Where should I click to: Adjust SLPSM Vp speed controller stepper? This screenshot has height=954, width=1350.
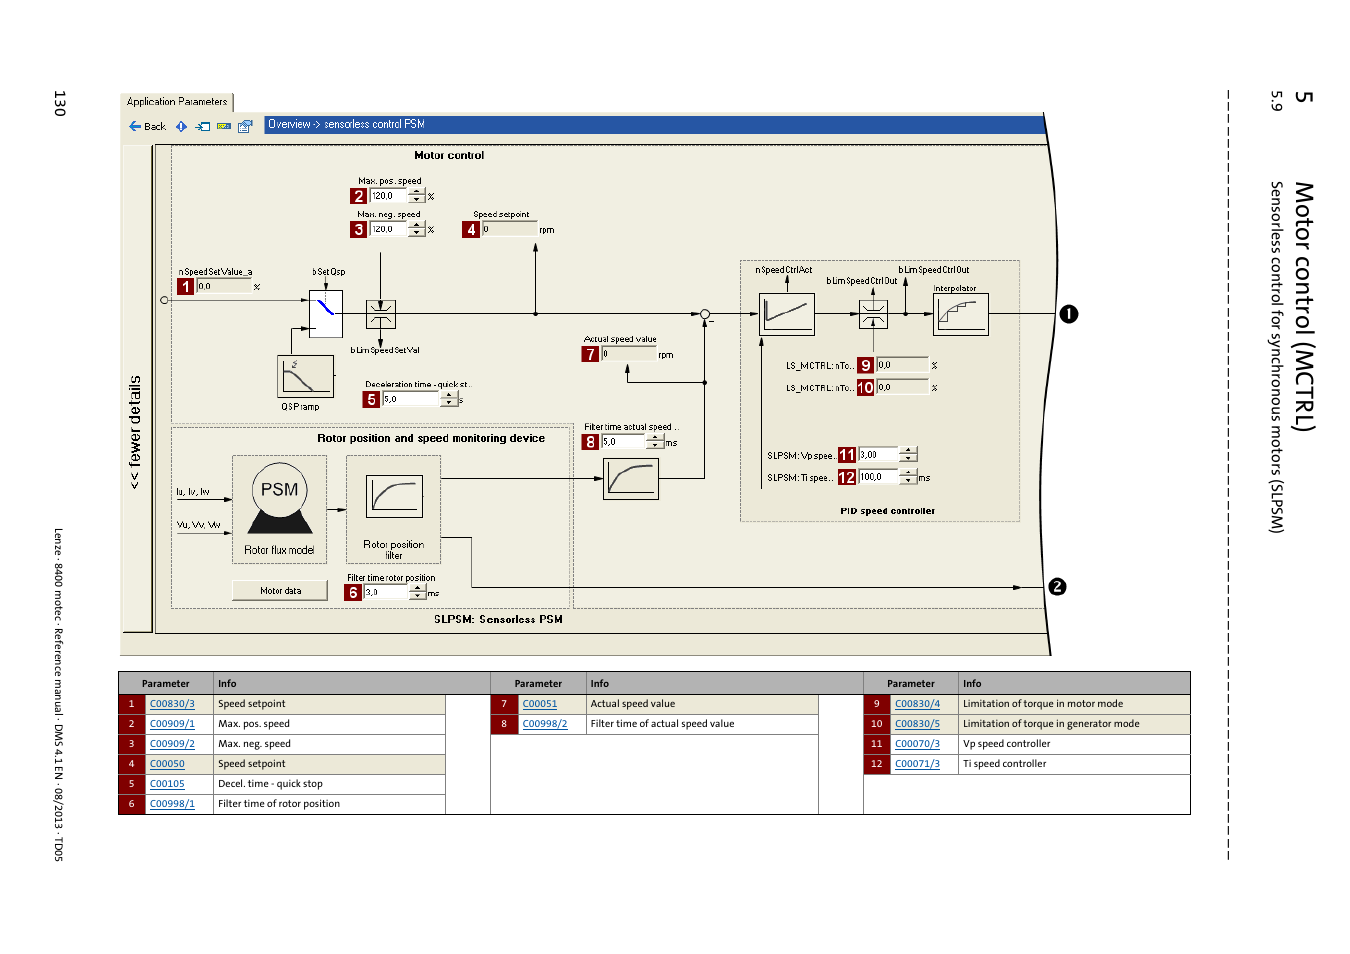[x=908, y=454]
